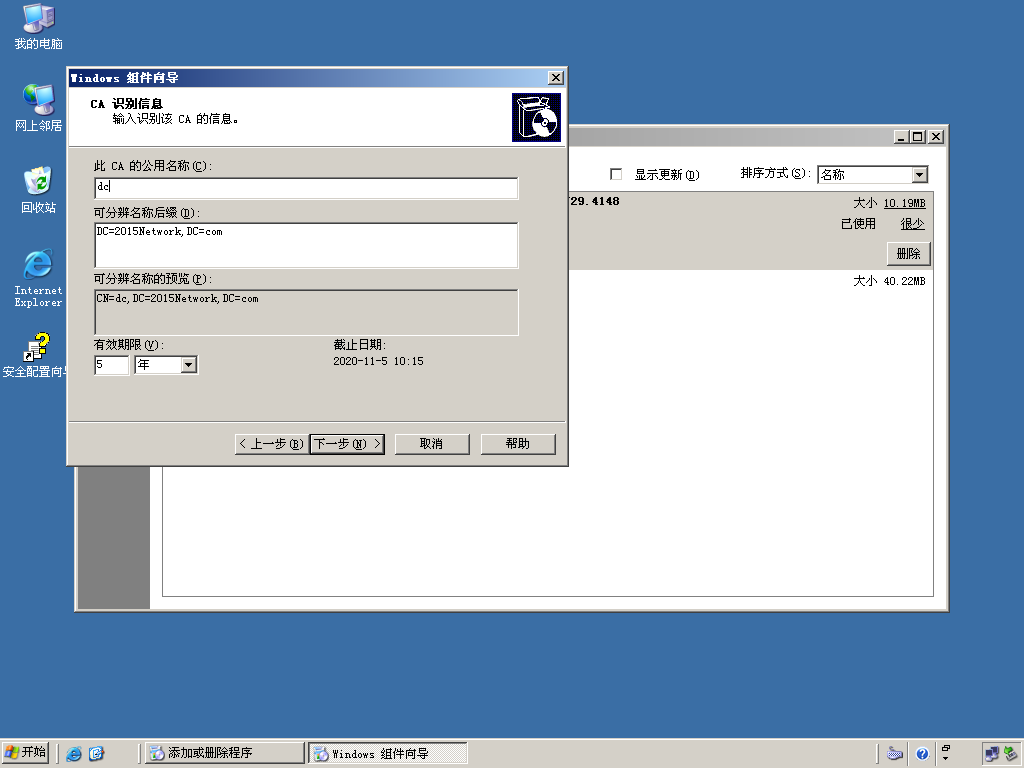
Task: Click the distinguished name preview box
Action: click(306, 312)
